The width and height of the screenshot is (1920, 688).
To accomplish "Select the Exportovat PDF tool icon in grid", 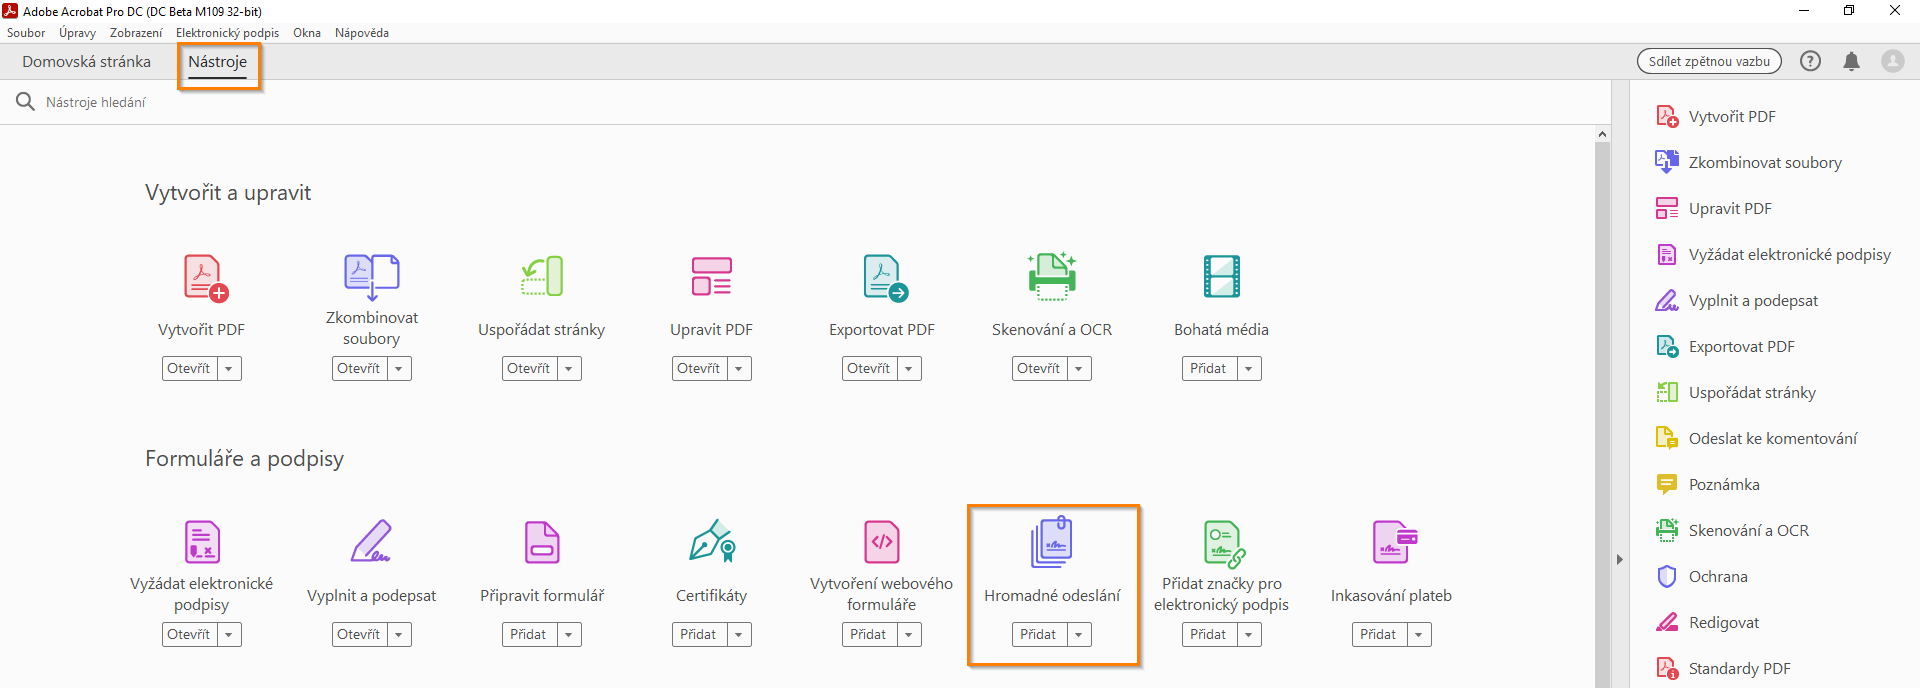I will (885, 278).
